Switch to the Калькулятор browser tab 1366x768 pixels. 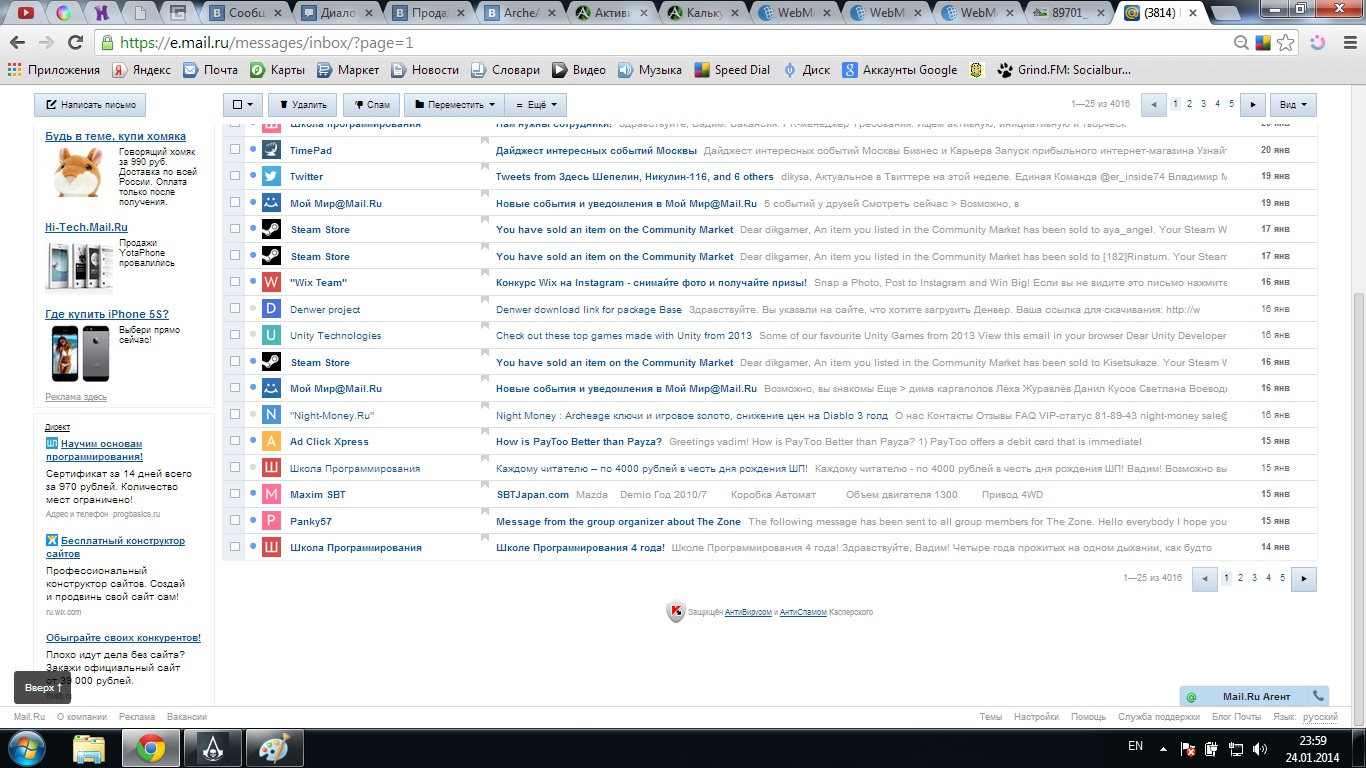coord(704,13)
